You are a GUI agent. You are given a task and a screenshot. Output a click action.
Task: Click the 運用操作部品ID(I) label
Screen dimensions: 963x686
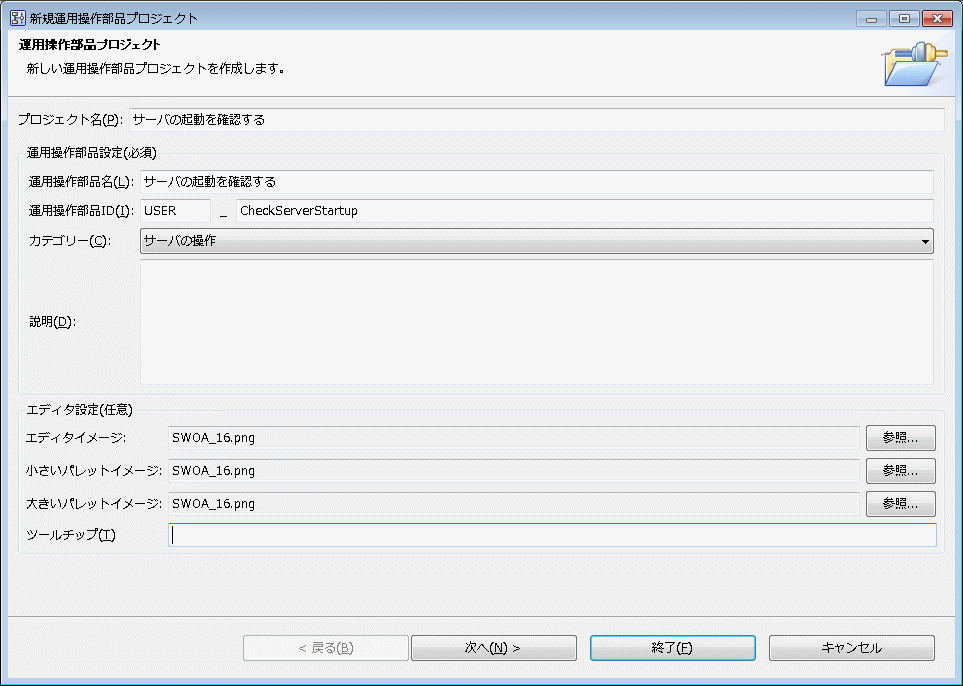[x=81, y=211]
